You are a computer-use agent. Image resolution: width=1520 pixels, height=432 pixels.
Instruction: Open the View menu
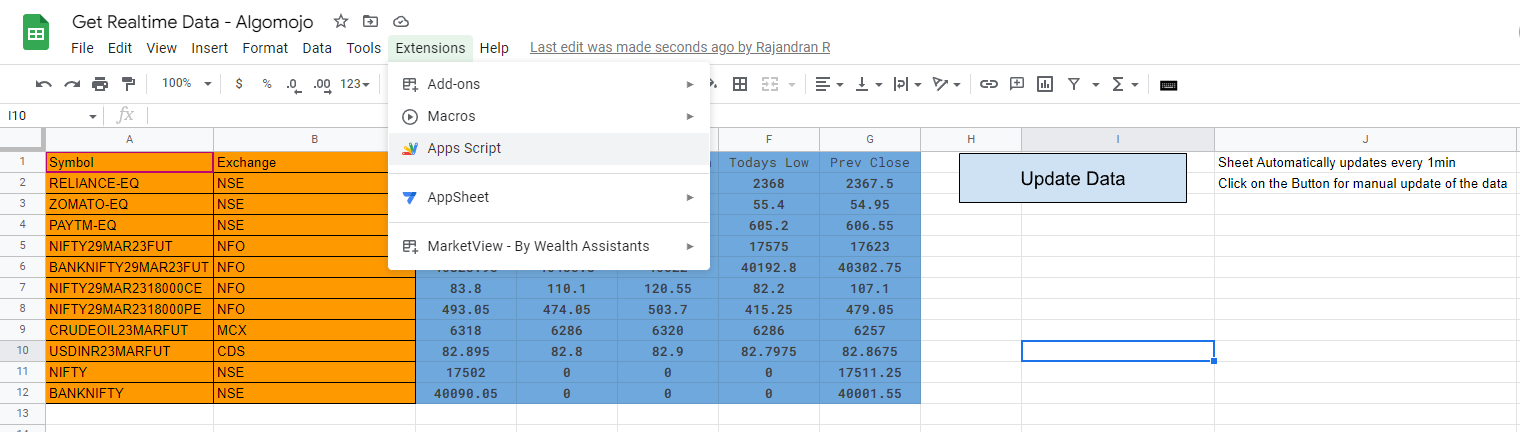(x=162, y=48)
